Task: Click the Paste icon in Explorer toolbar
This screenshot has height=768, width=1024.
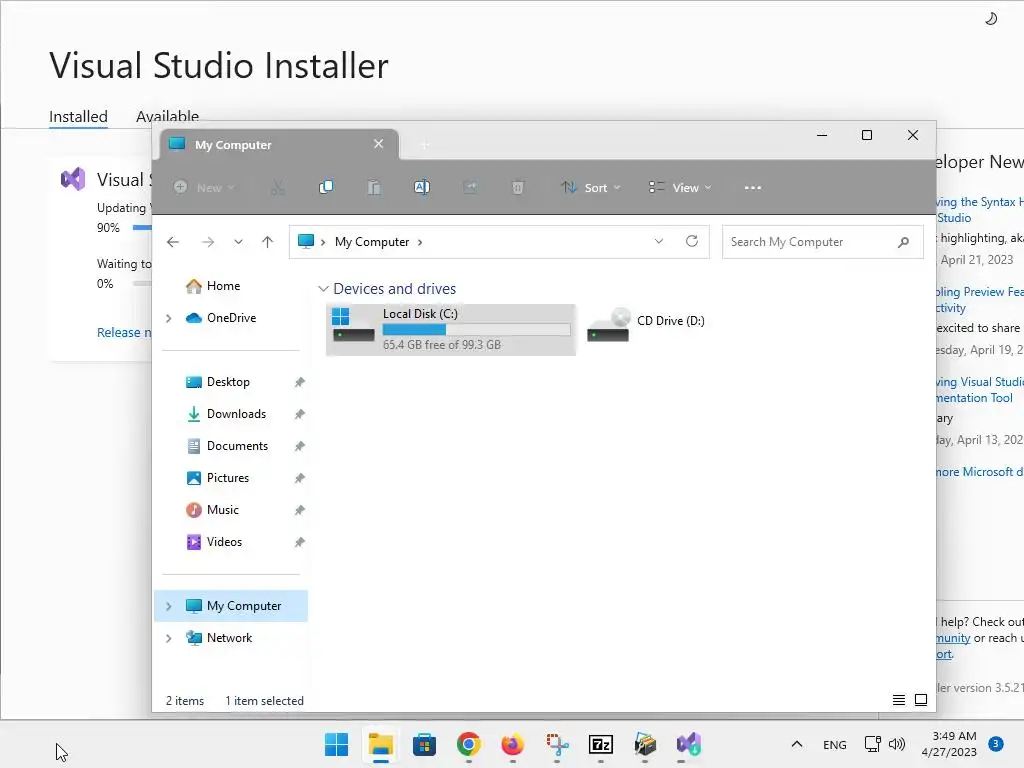Action: [374, 187]
